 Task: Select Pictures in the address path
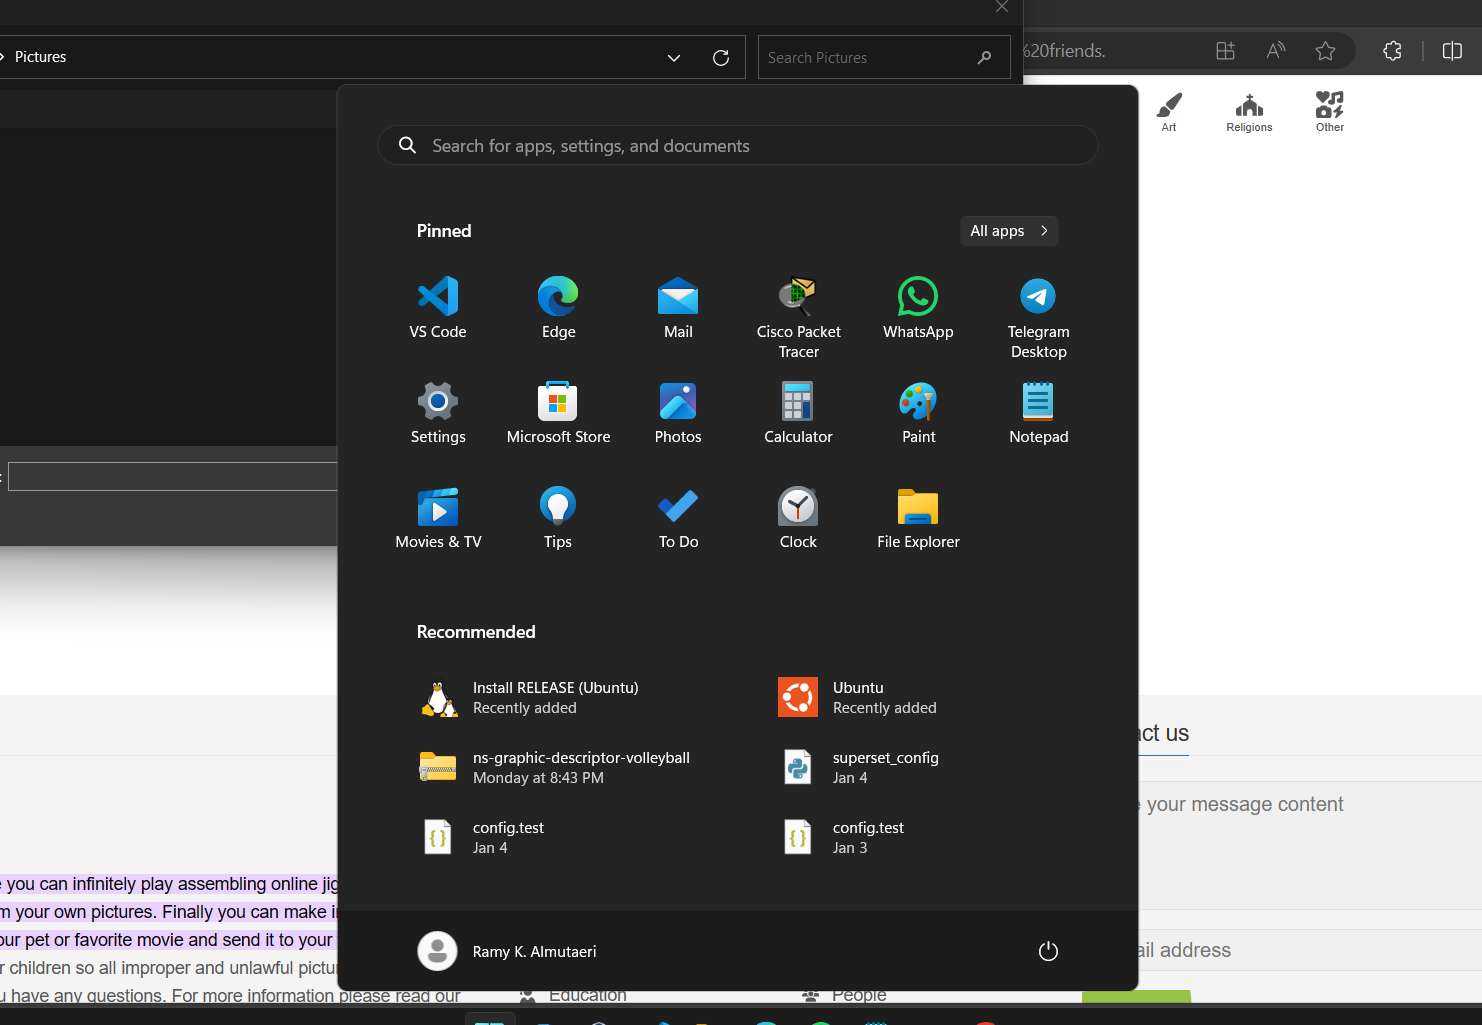pos(41,57)
